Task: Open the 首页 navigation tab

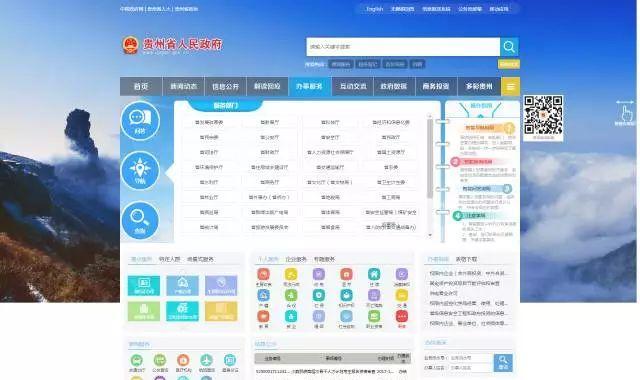Action: point(141,87)
